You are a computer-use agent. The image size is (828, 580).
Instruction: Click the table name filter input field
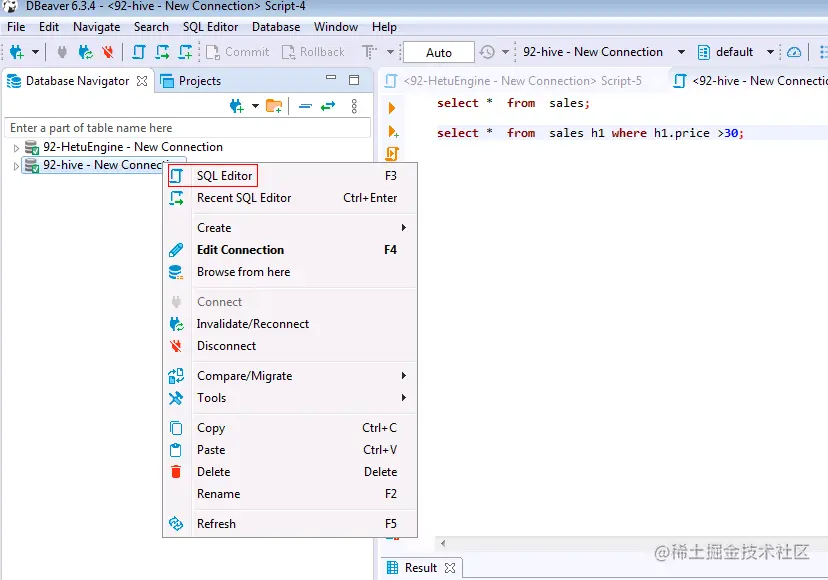187,128
